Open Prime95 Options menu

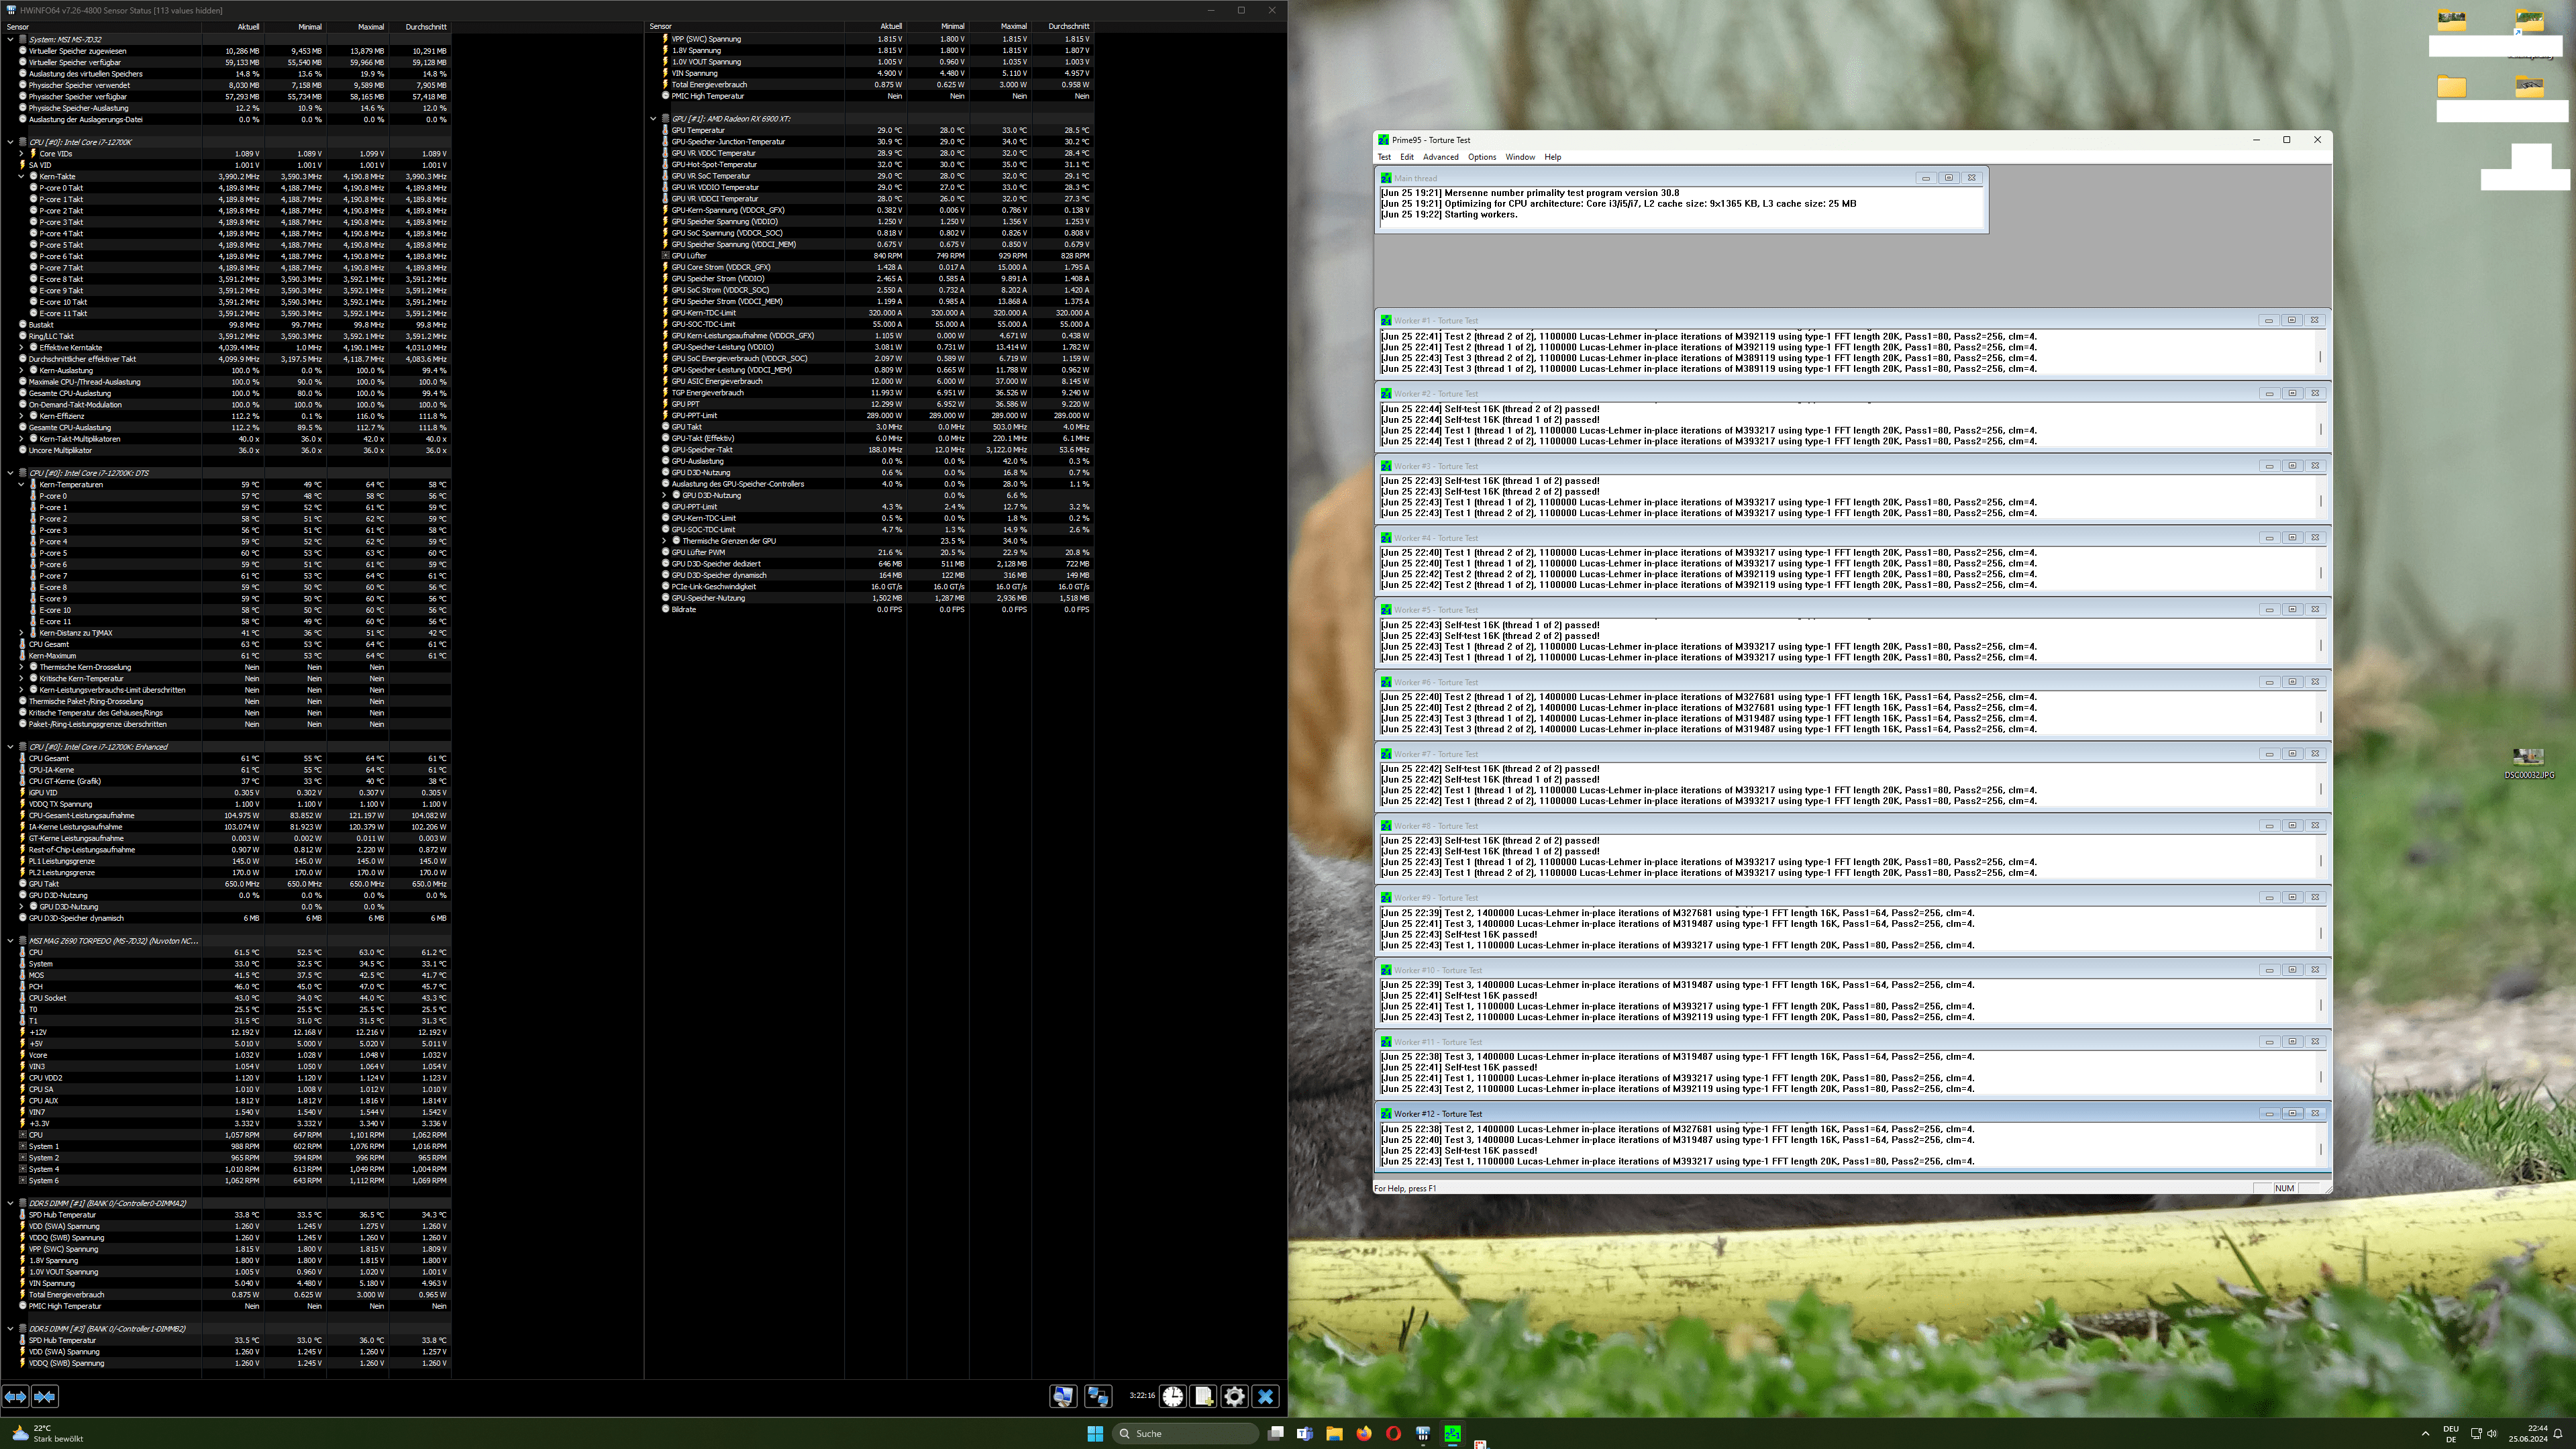(1481, 157)
